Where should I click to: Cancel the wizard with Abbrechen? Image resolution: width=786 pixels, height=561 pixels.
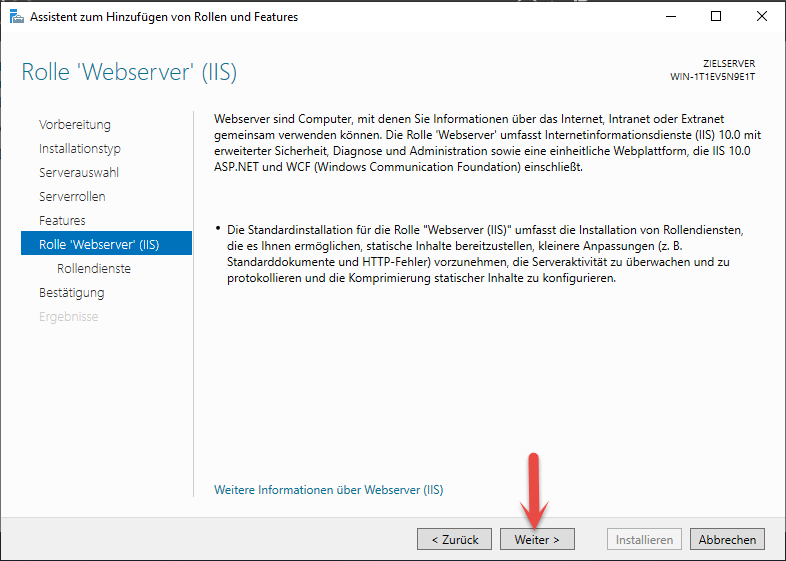[727, 539]
